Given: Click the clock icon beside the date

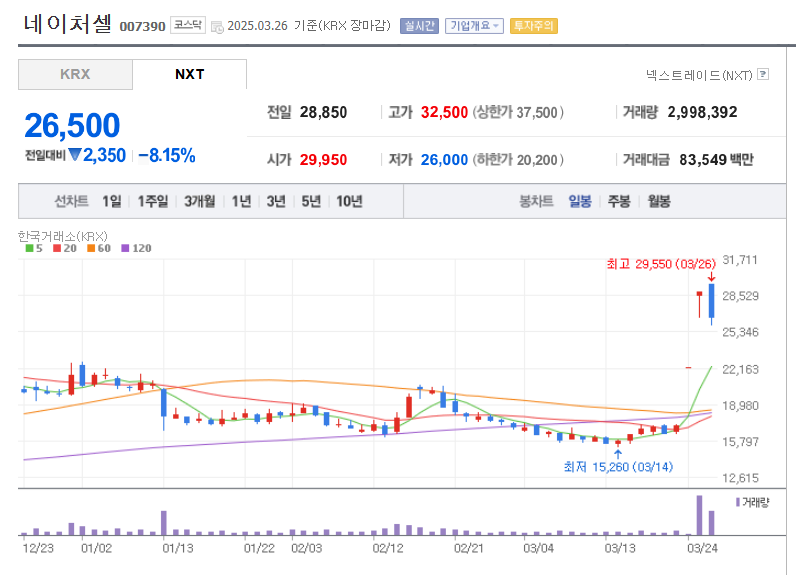Looking at the screenshot, I should [217, 27].
